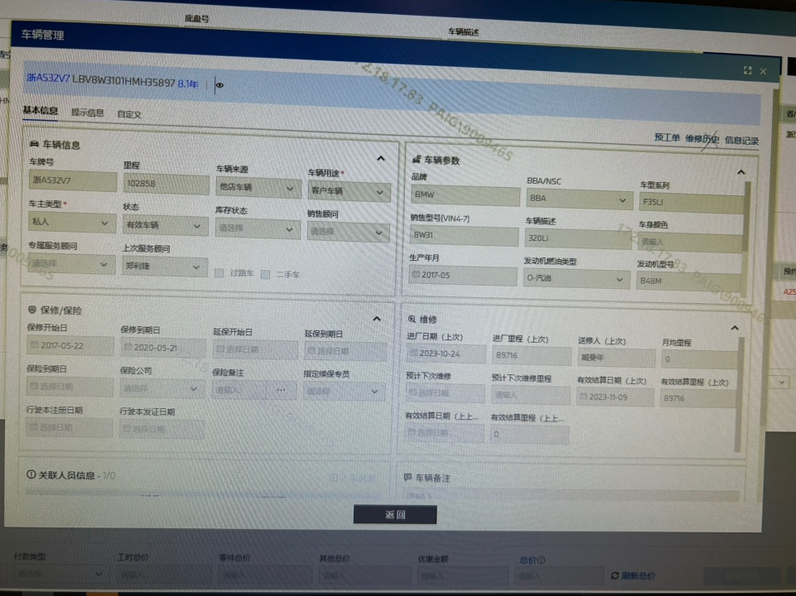The height and width of the screenshot is (596, 796).
Task: Open 保险公司 dropdown
Action: point(162,388)
